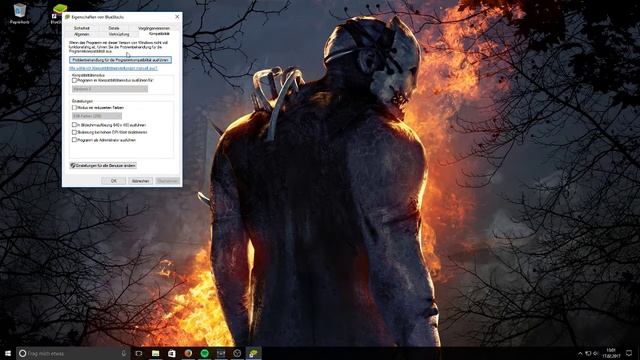
Task: Open the Windows Start menu
Action: pyautogui.click(x=8, y=353)
